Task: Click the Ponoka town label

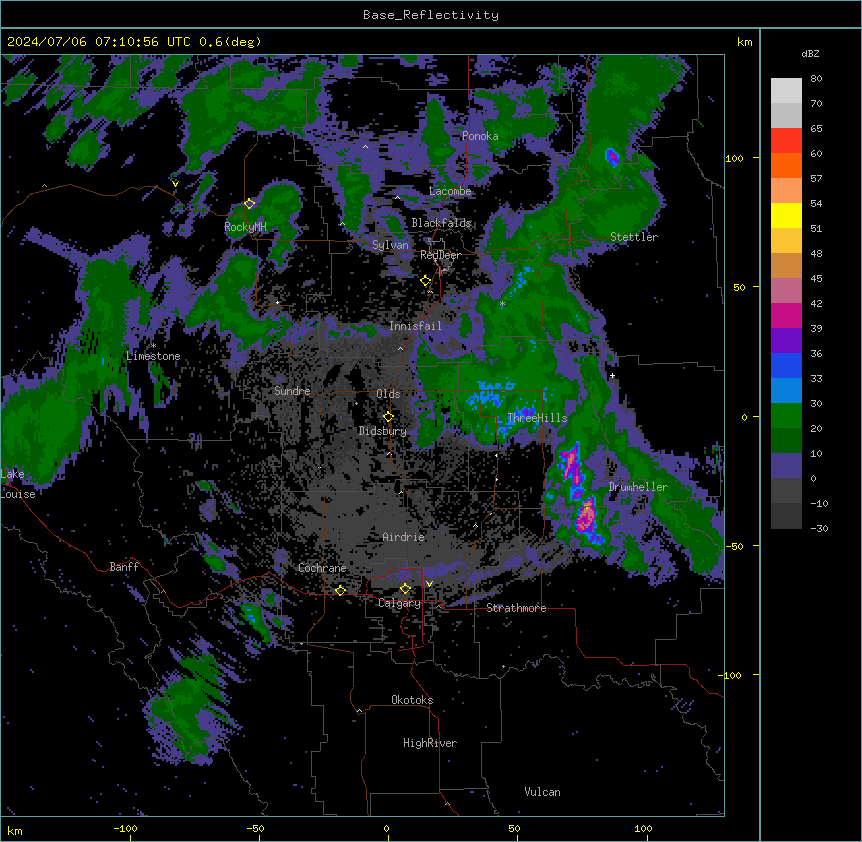Action: pyautogui.click(x=480, y=136)
